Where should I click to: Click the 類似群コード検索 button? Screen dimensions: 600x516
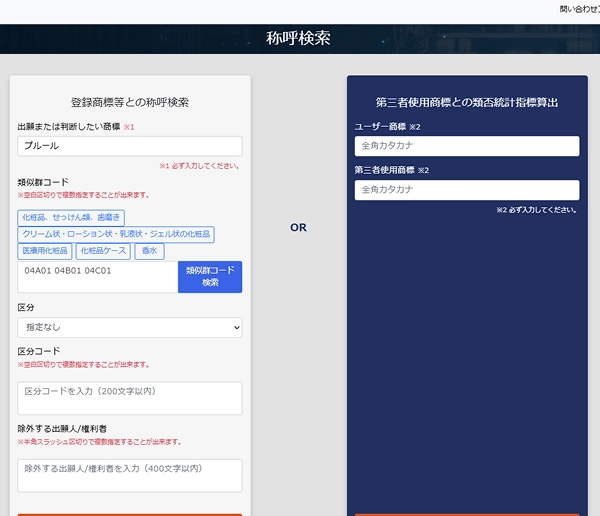(x=210, y=277)
